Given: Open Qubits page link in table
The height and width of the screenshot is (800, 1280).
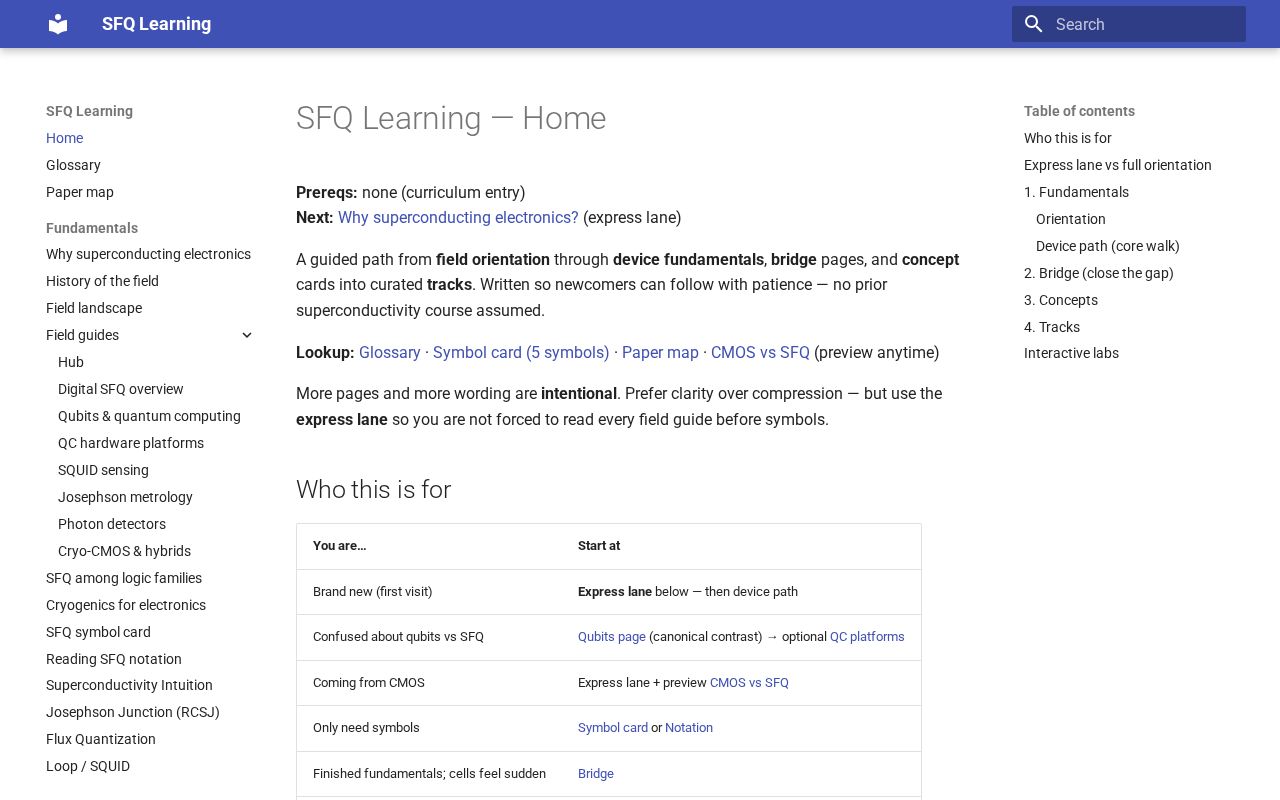Looking at the screenshot, I should click(x=612, y=637).
